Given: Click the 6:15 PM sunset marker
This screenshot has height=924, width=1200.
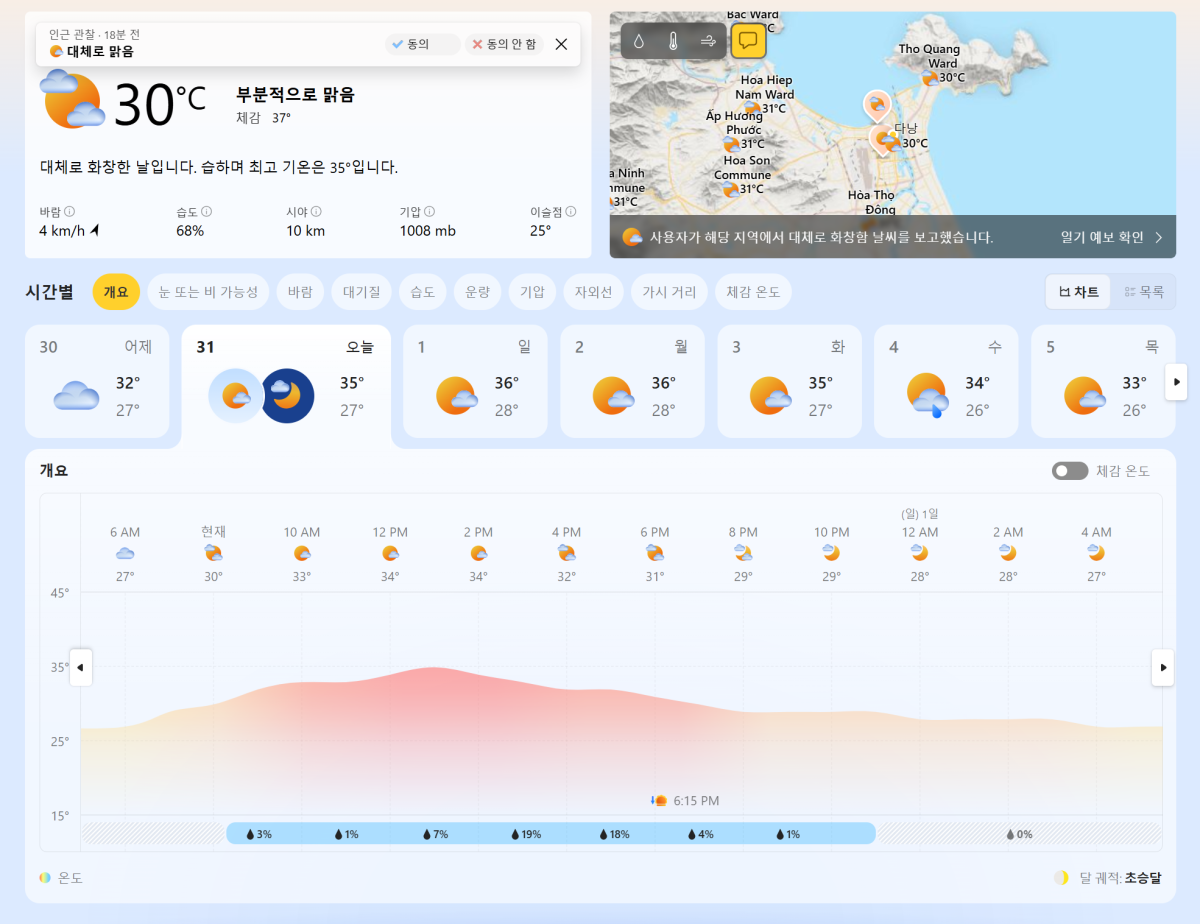Looking at the screenshot, I should pos(685,801).
